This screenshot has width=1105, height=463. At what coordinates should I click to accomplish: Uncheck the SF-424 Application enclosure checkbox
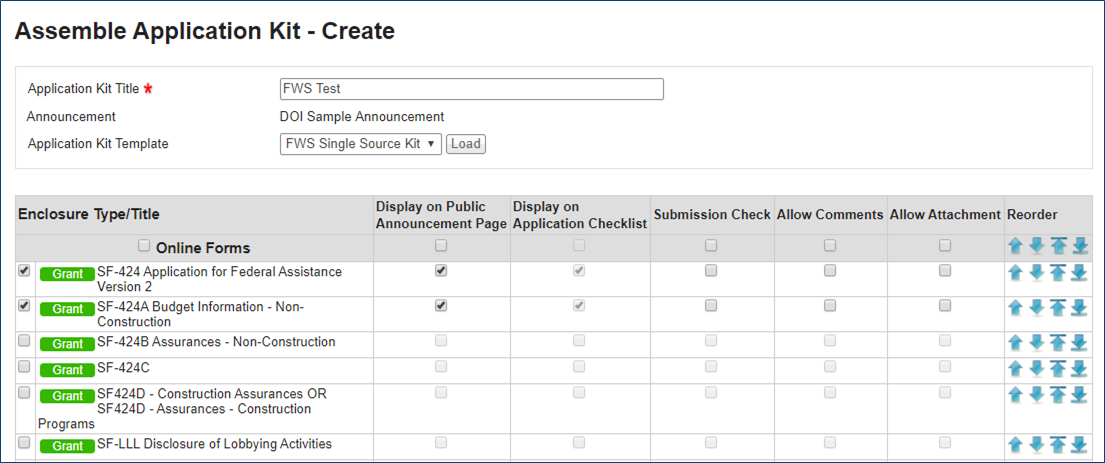point(24,271)
